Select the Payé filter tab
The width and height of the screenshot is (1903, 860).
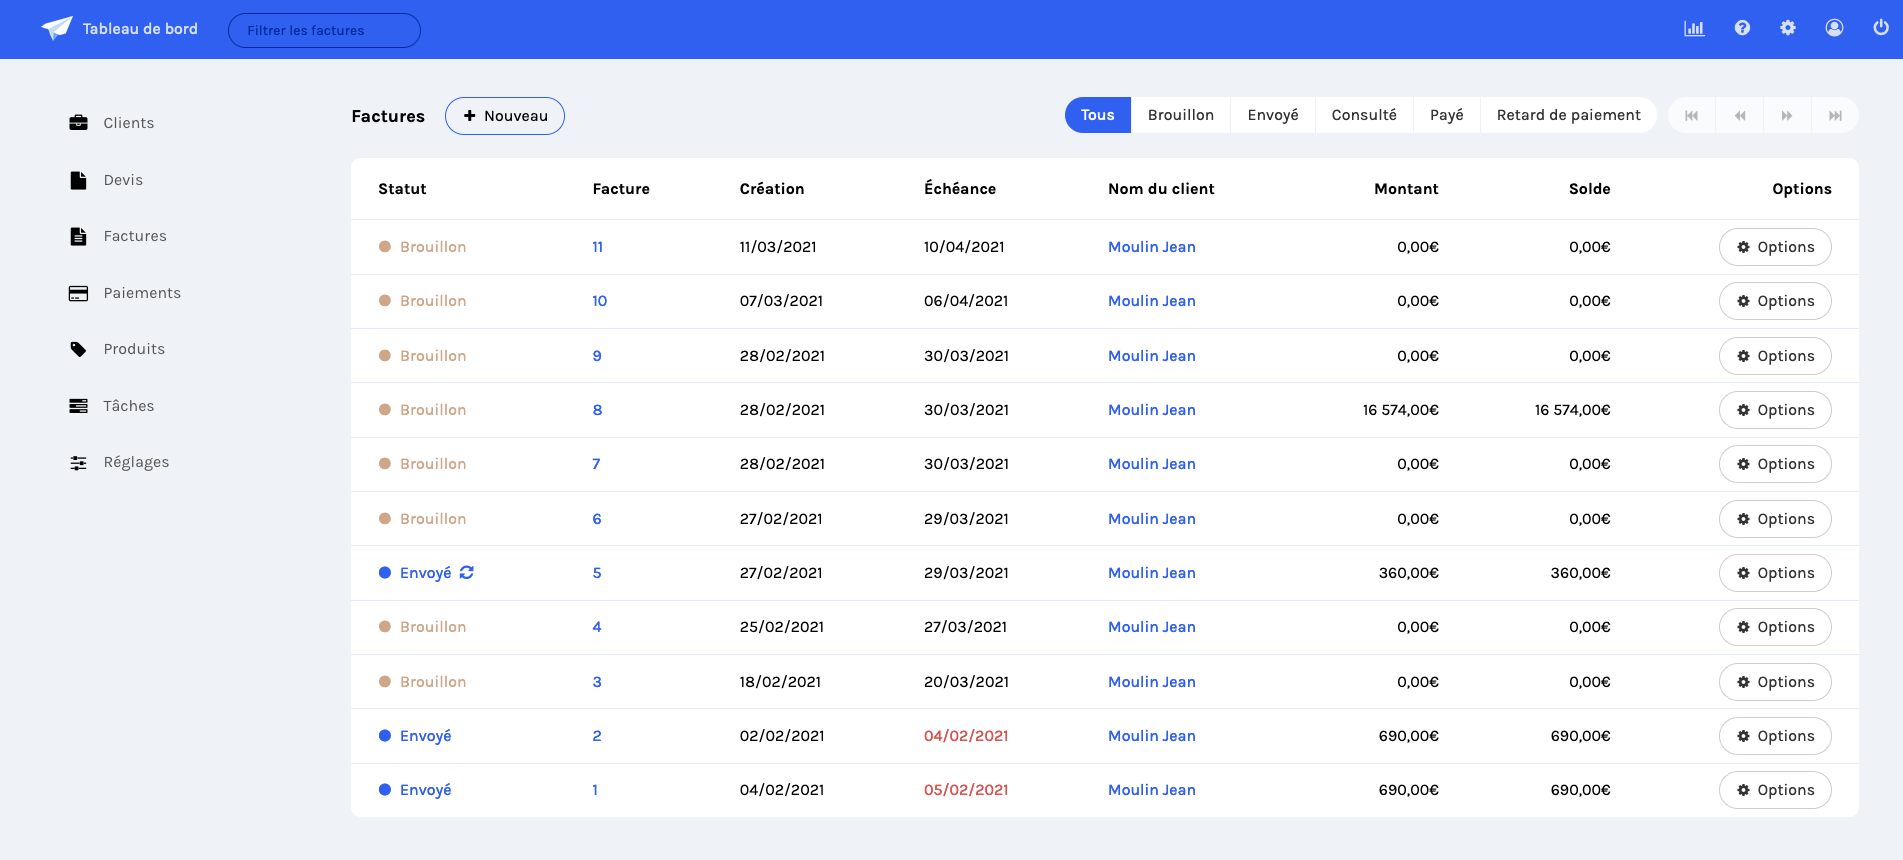pos(1447,115)
